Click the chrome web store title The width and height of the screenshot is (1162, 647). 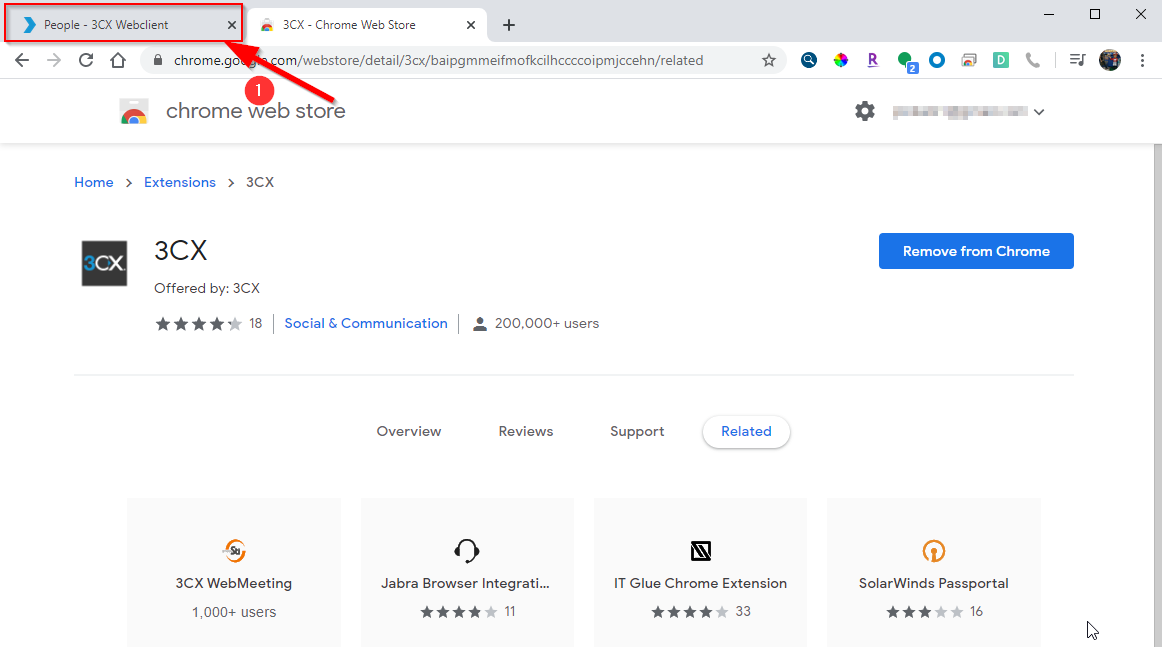[x=256, y=110]
